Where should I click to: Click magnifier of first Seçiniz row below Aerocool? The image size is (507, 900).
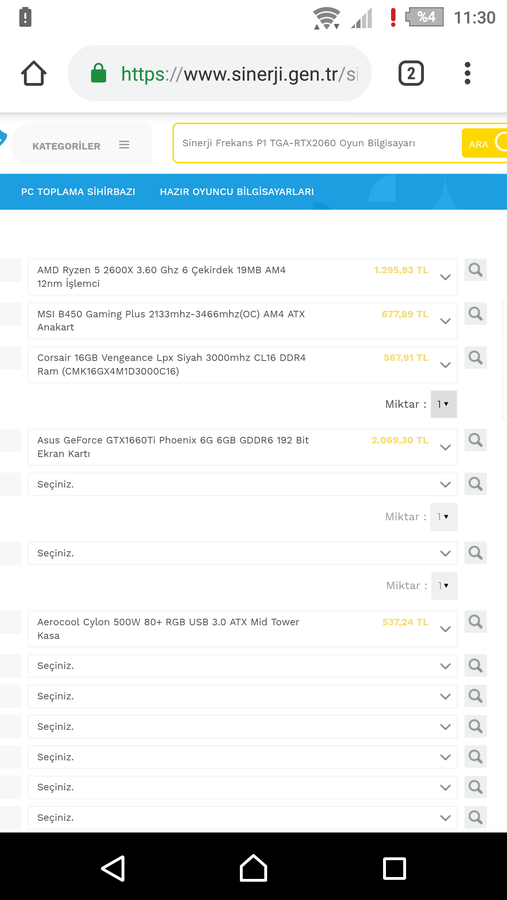tap(475, 665)
